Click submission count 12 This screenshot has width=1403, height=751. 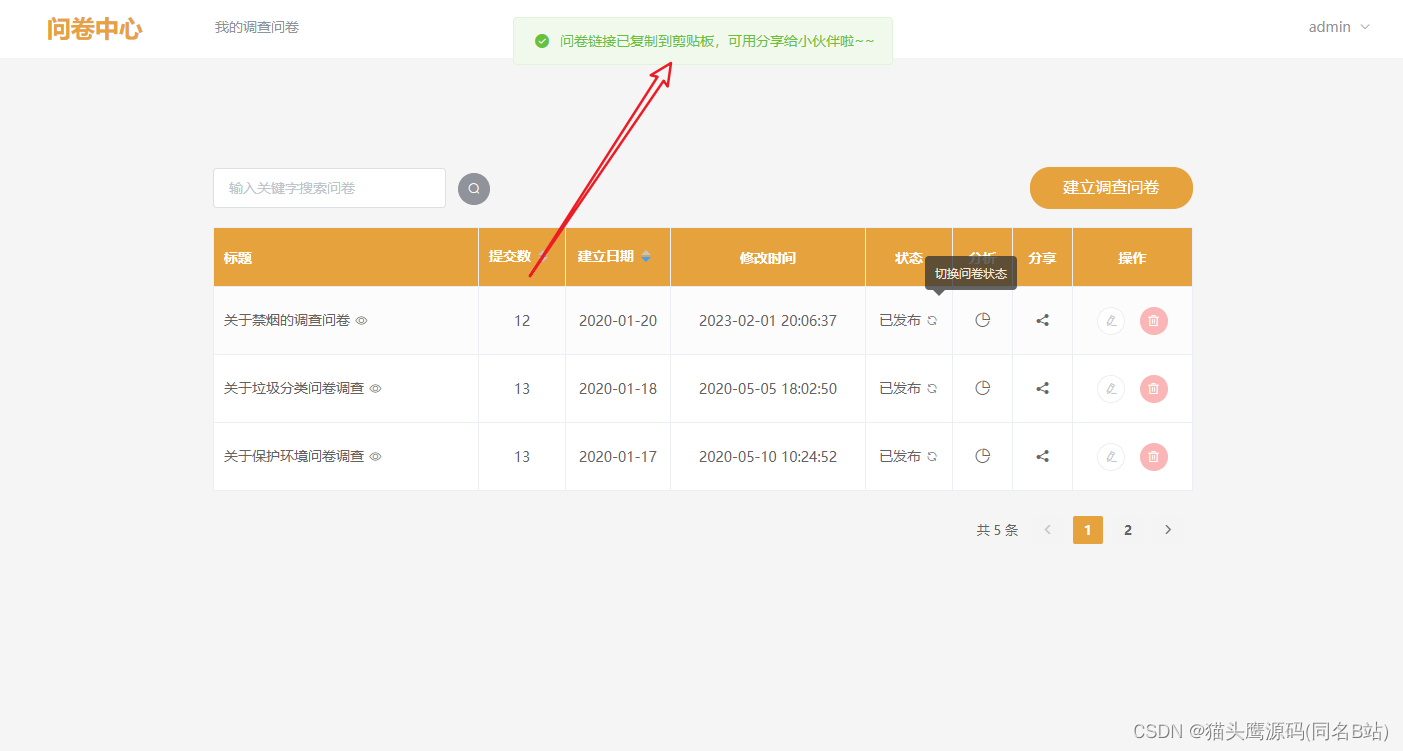(x=522, y=321)
